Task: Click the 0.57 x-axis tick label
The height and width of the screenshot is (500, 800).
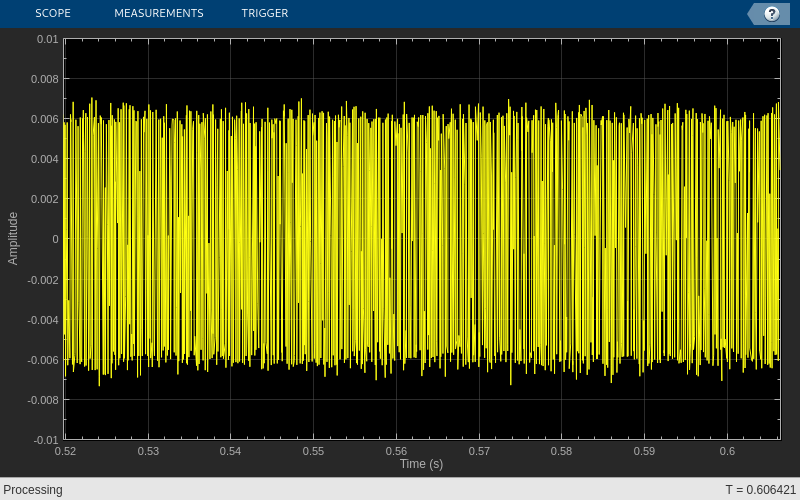Action: 479,451
